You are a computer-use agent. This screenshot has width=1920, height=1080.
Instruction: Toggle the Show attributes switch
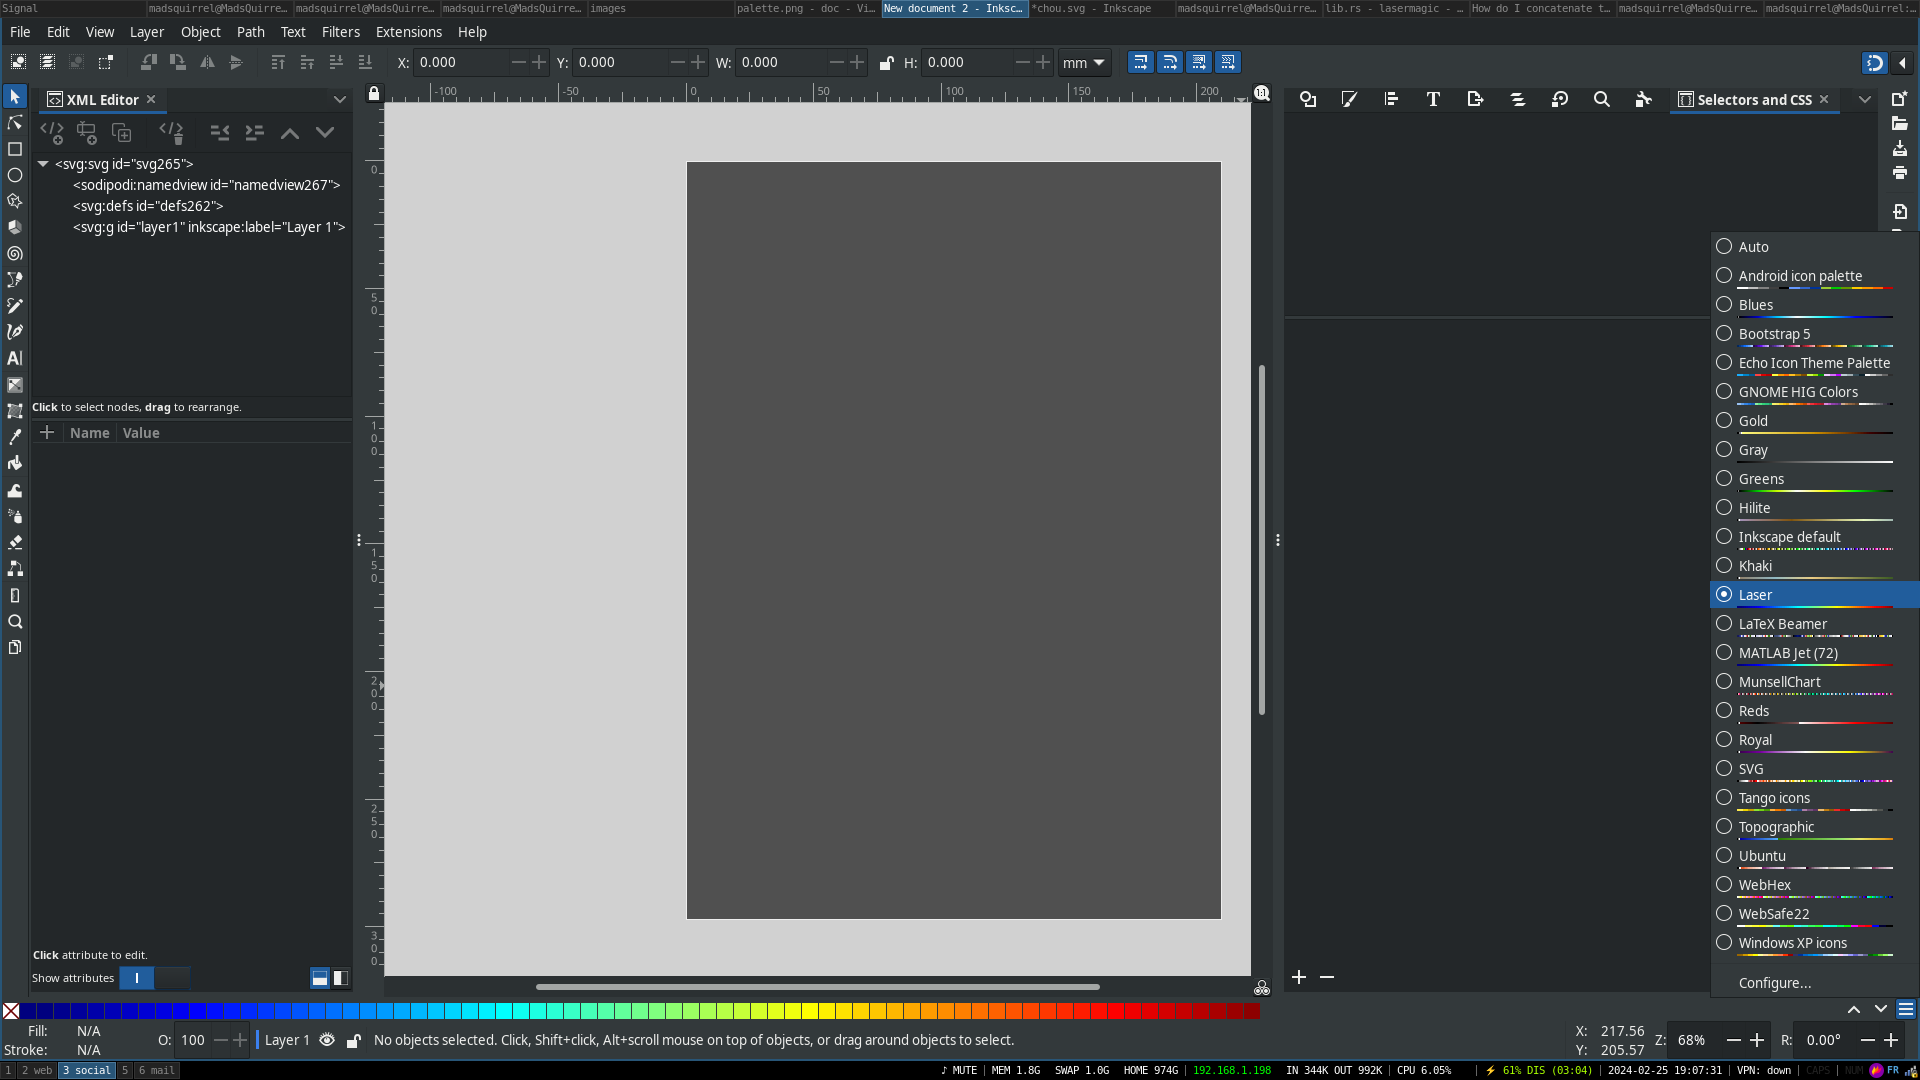coord(154,978)
